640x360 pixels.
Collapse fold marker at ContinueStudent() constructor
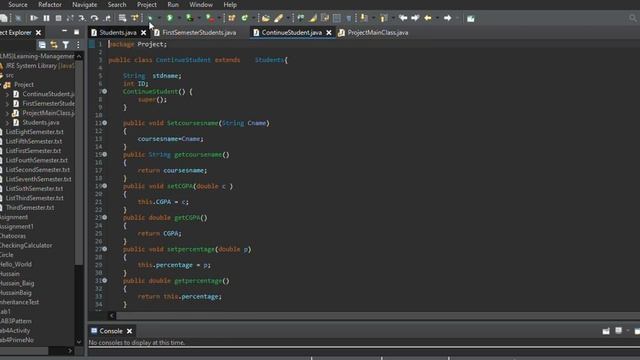tap(105, 91)
